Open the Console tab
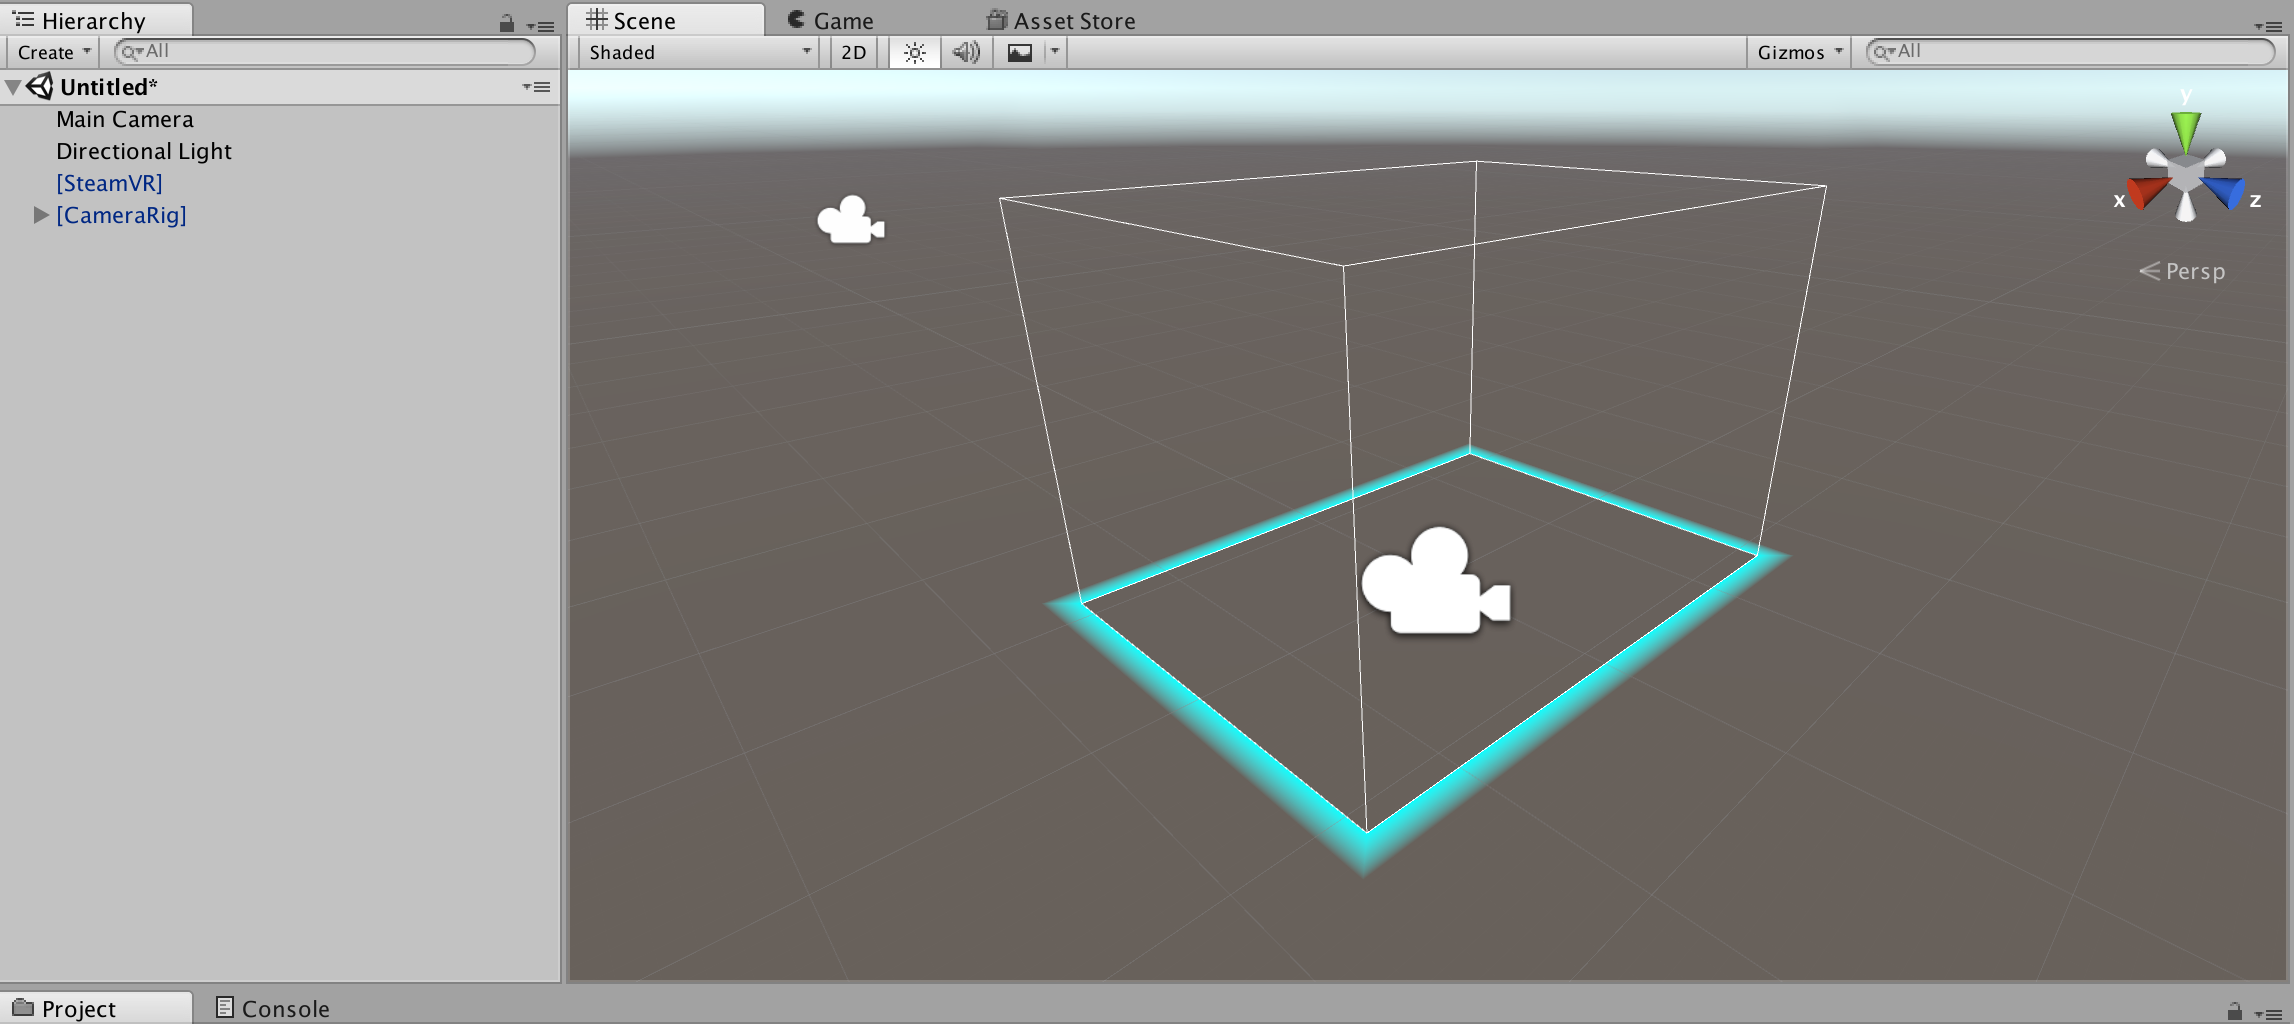Viewport: 2294px width, 1024px height. [x=272, y=1008]
